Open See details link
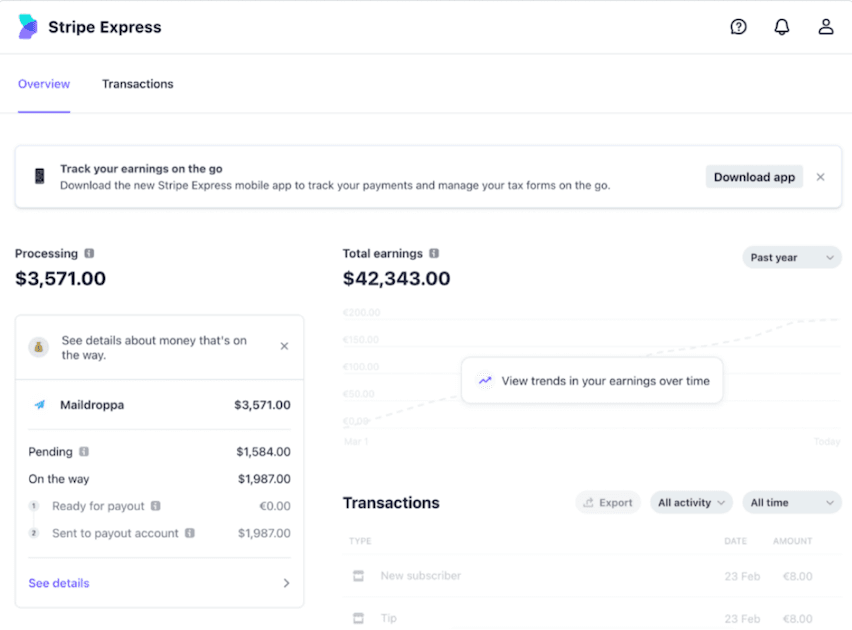This screenshot has width=852, height=630. [58, 583]
